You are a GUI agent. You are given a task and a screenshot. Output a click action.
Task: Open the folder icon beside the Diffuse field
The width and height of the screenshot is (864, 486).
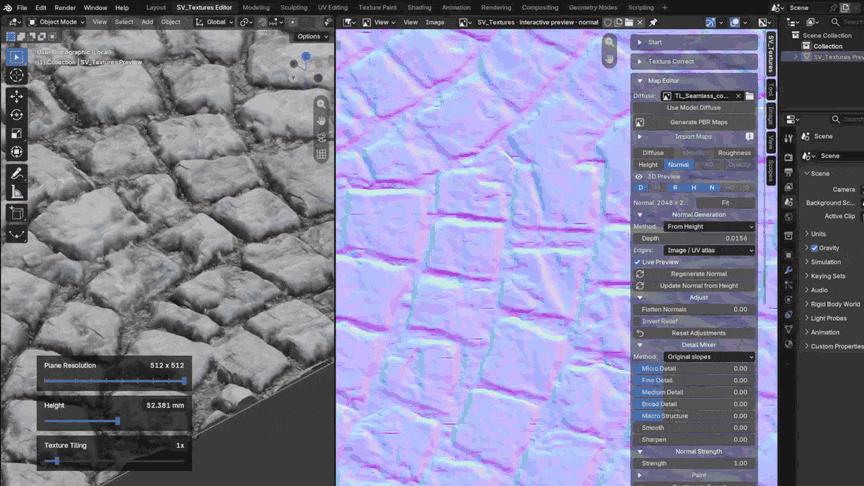(749, 96)
